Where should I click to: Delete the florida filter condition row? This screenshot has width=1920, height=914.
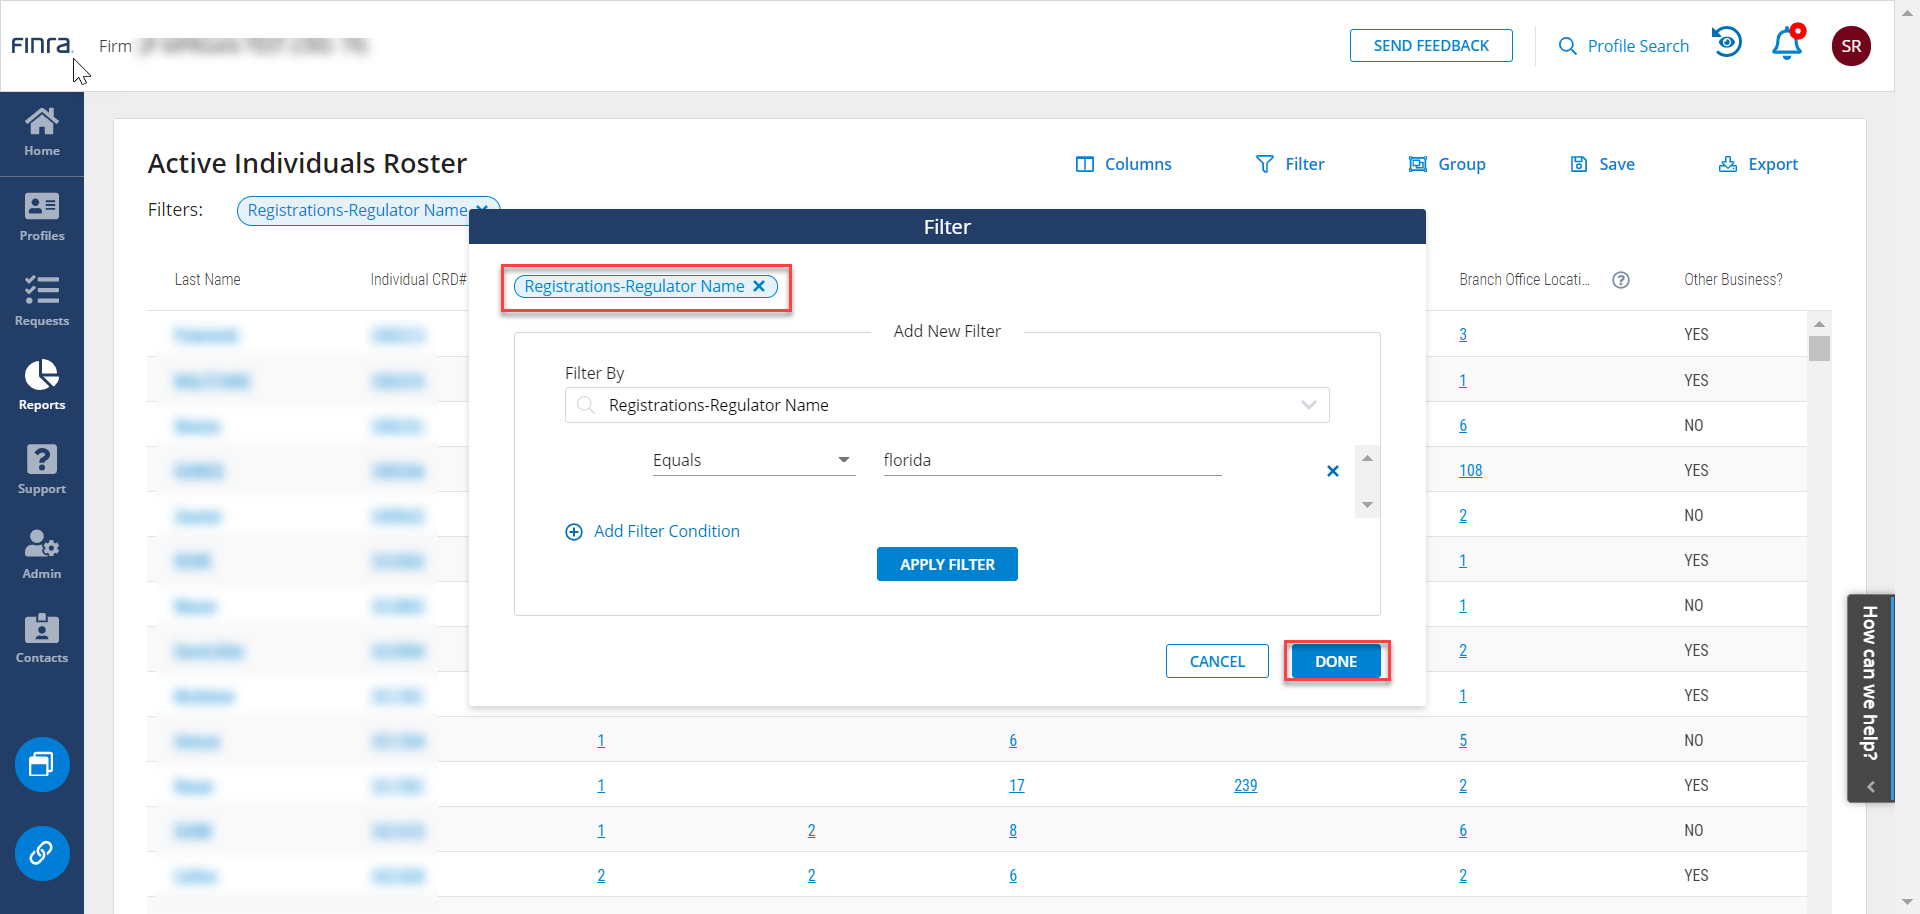point(1332,471)
